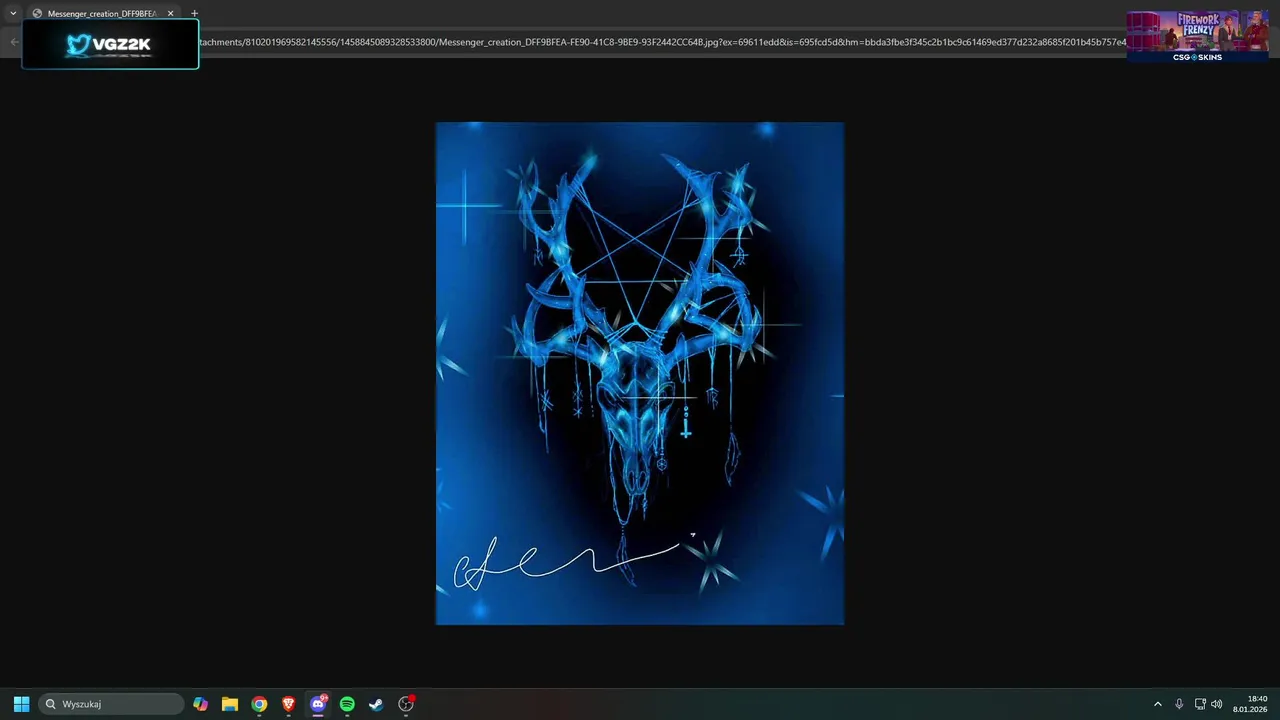Expand the hidden system tray icons
1280x720 pixels.
point(1158,704)
